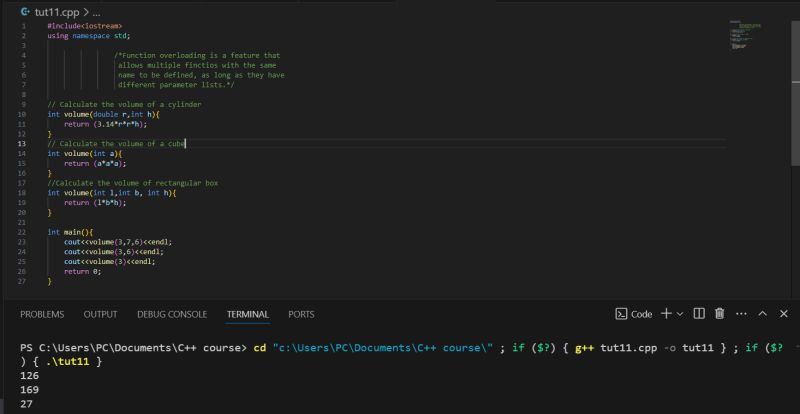Open terminal panel more actions ellipsis

(741, 314)
